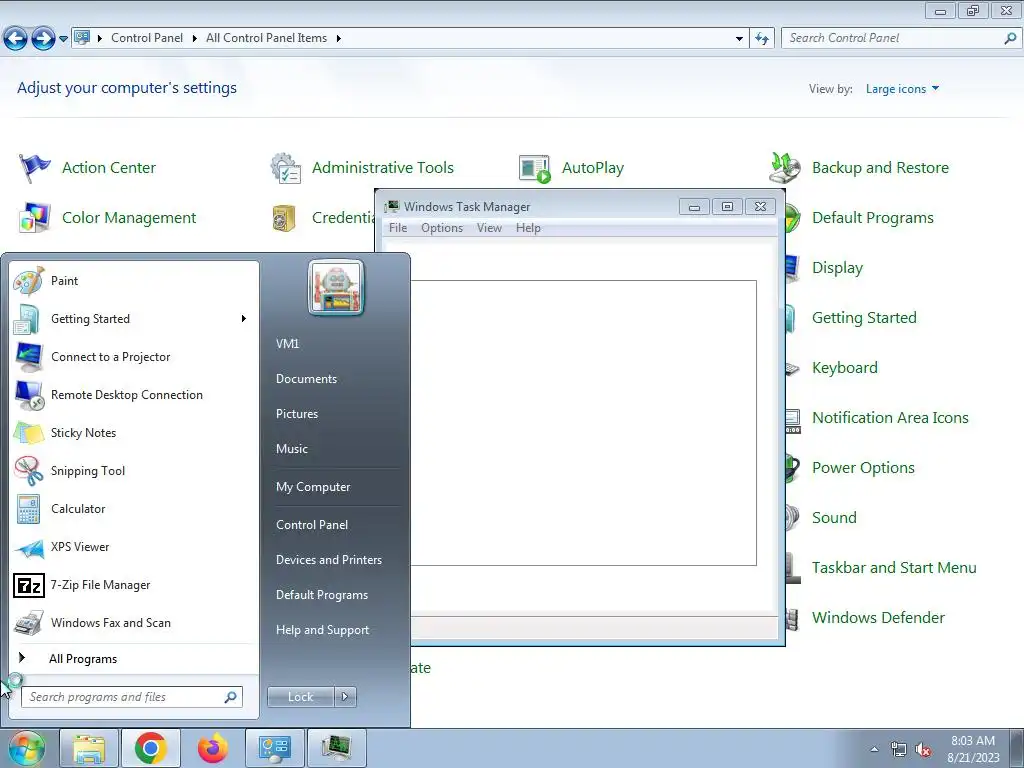Open the Display settings link

click(837, 268)
